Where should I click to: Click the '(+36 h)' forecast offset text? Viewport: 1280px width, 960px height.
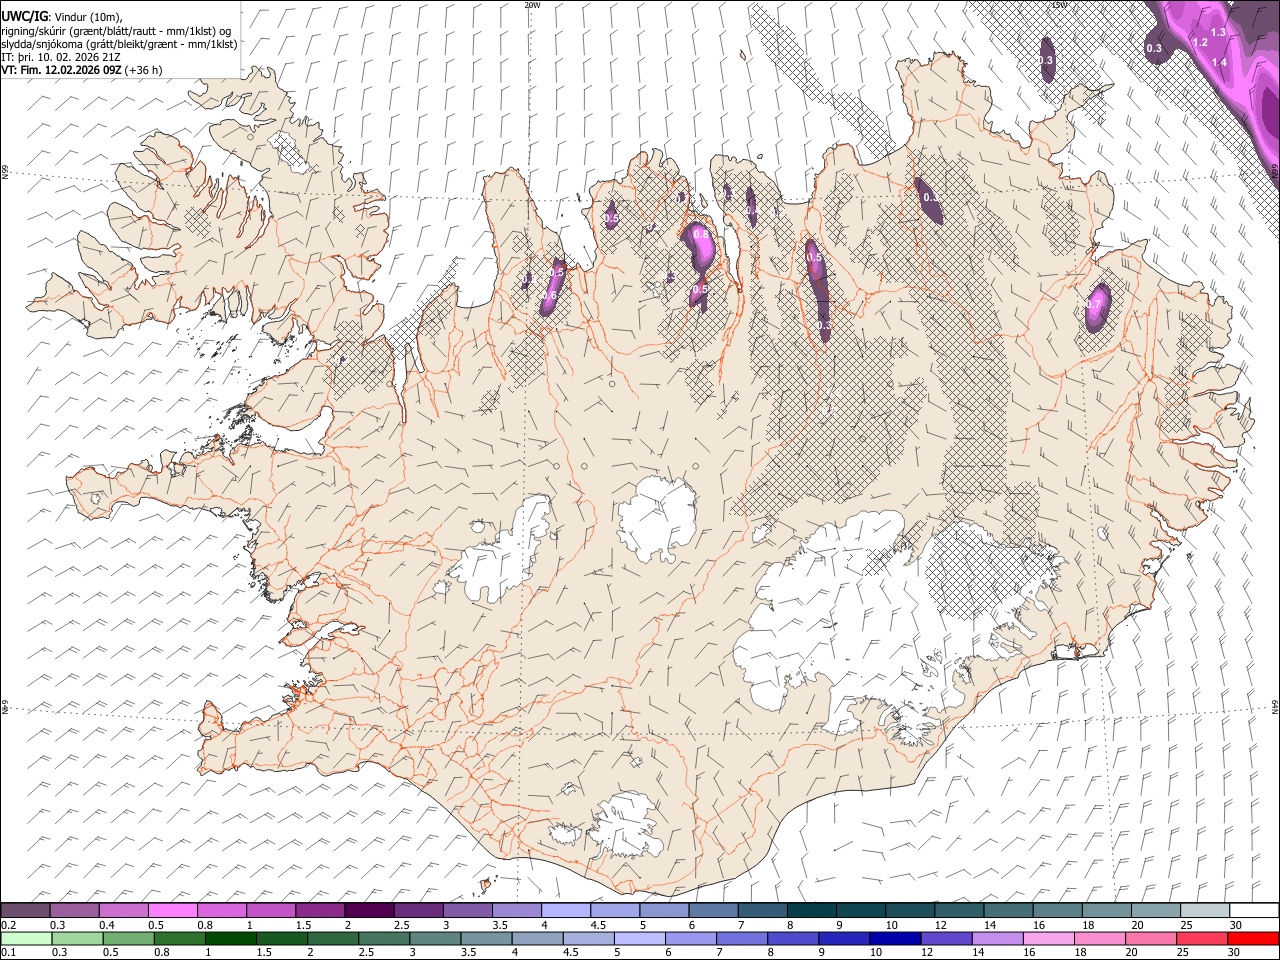pyautogui.click(x=144, y=71)
